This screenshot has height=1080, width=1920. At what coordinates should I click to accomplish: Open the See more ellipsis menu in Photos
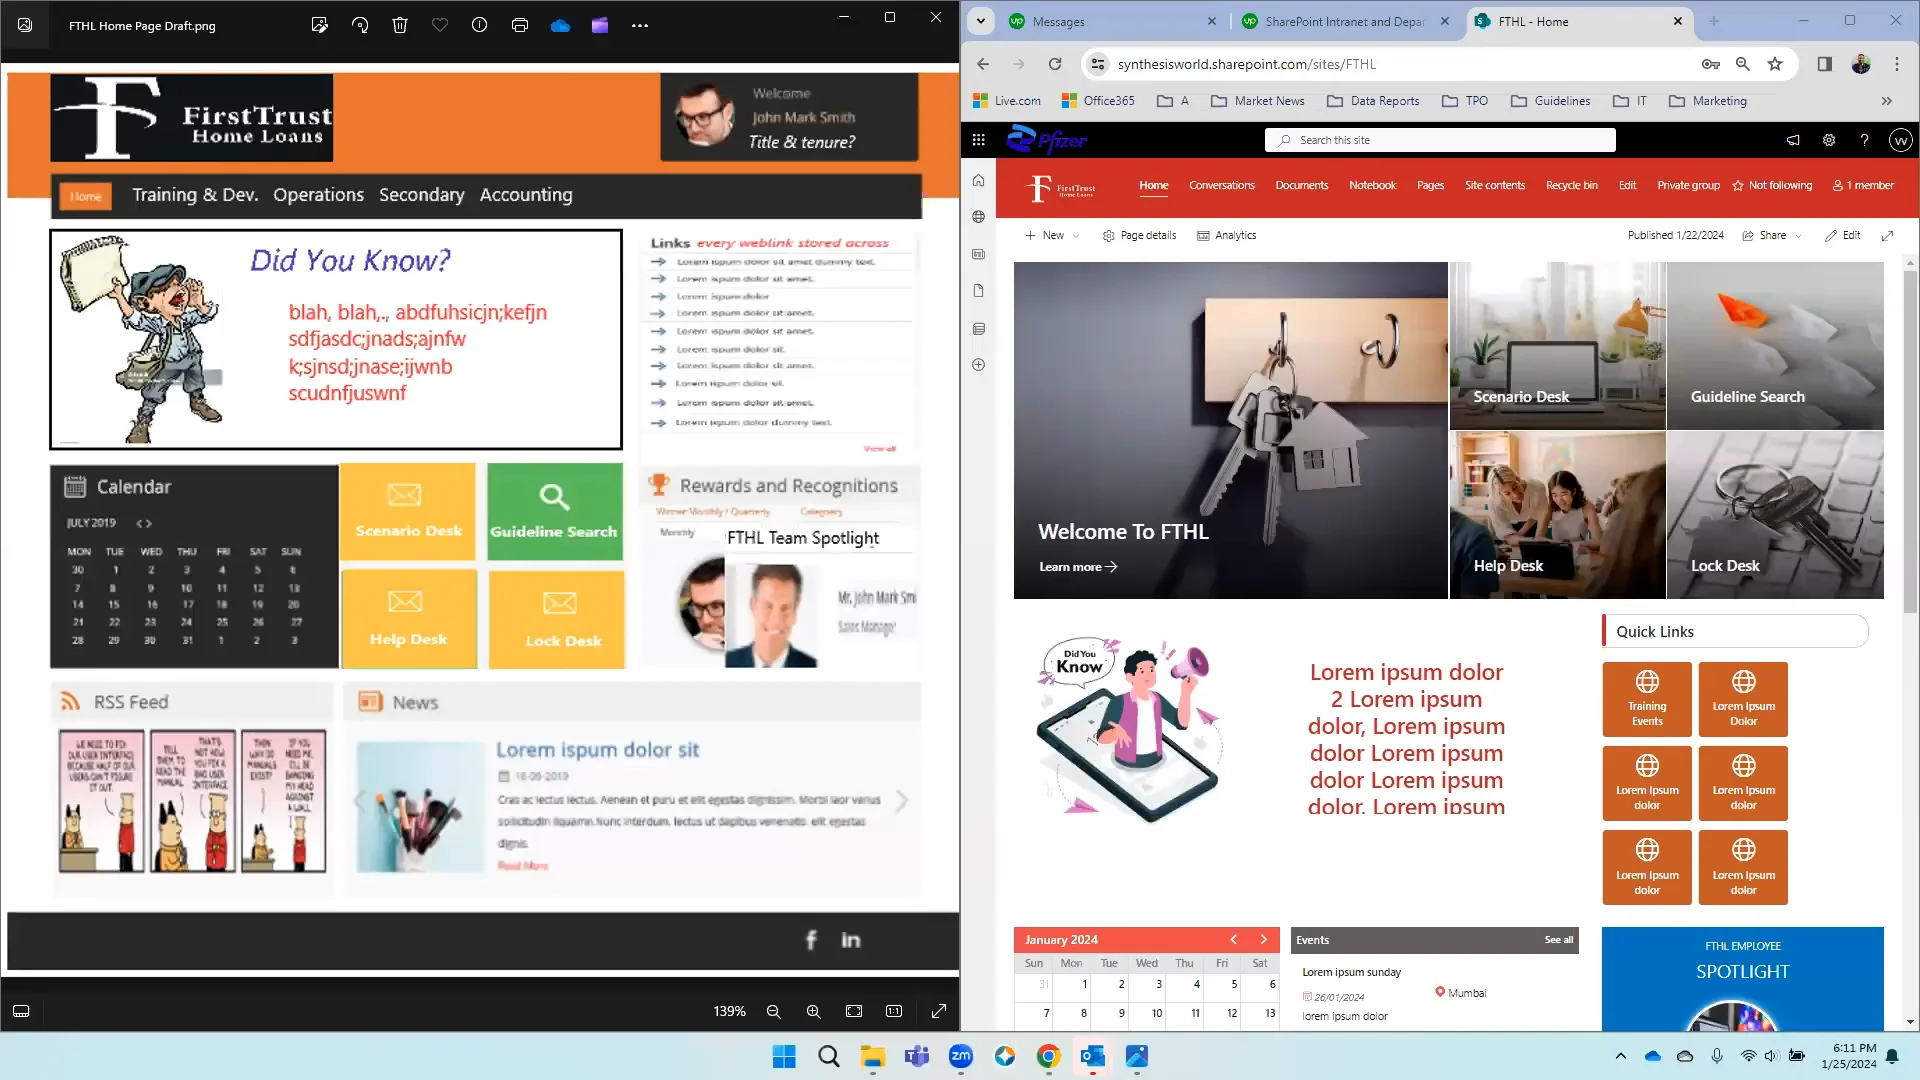[640, 25]
